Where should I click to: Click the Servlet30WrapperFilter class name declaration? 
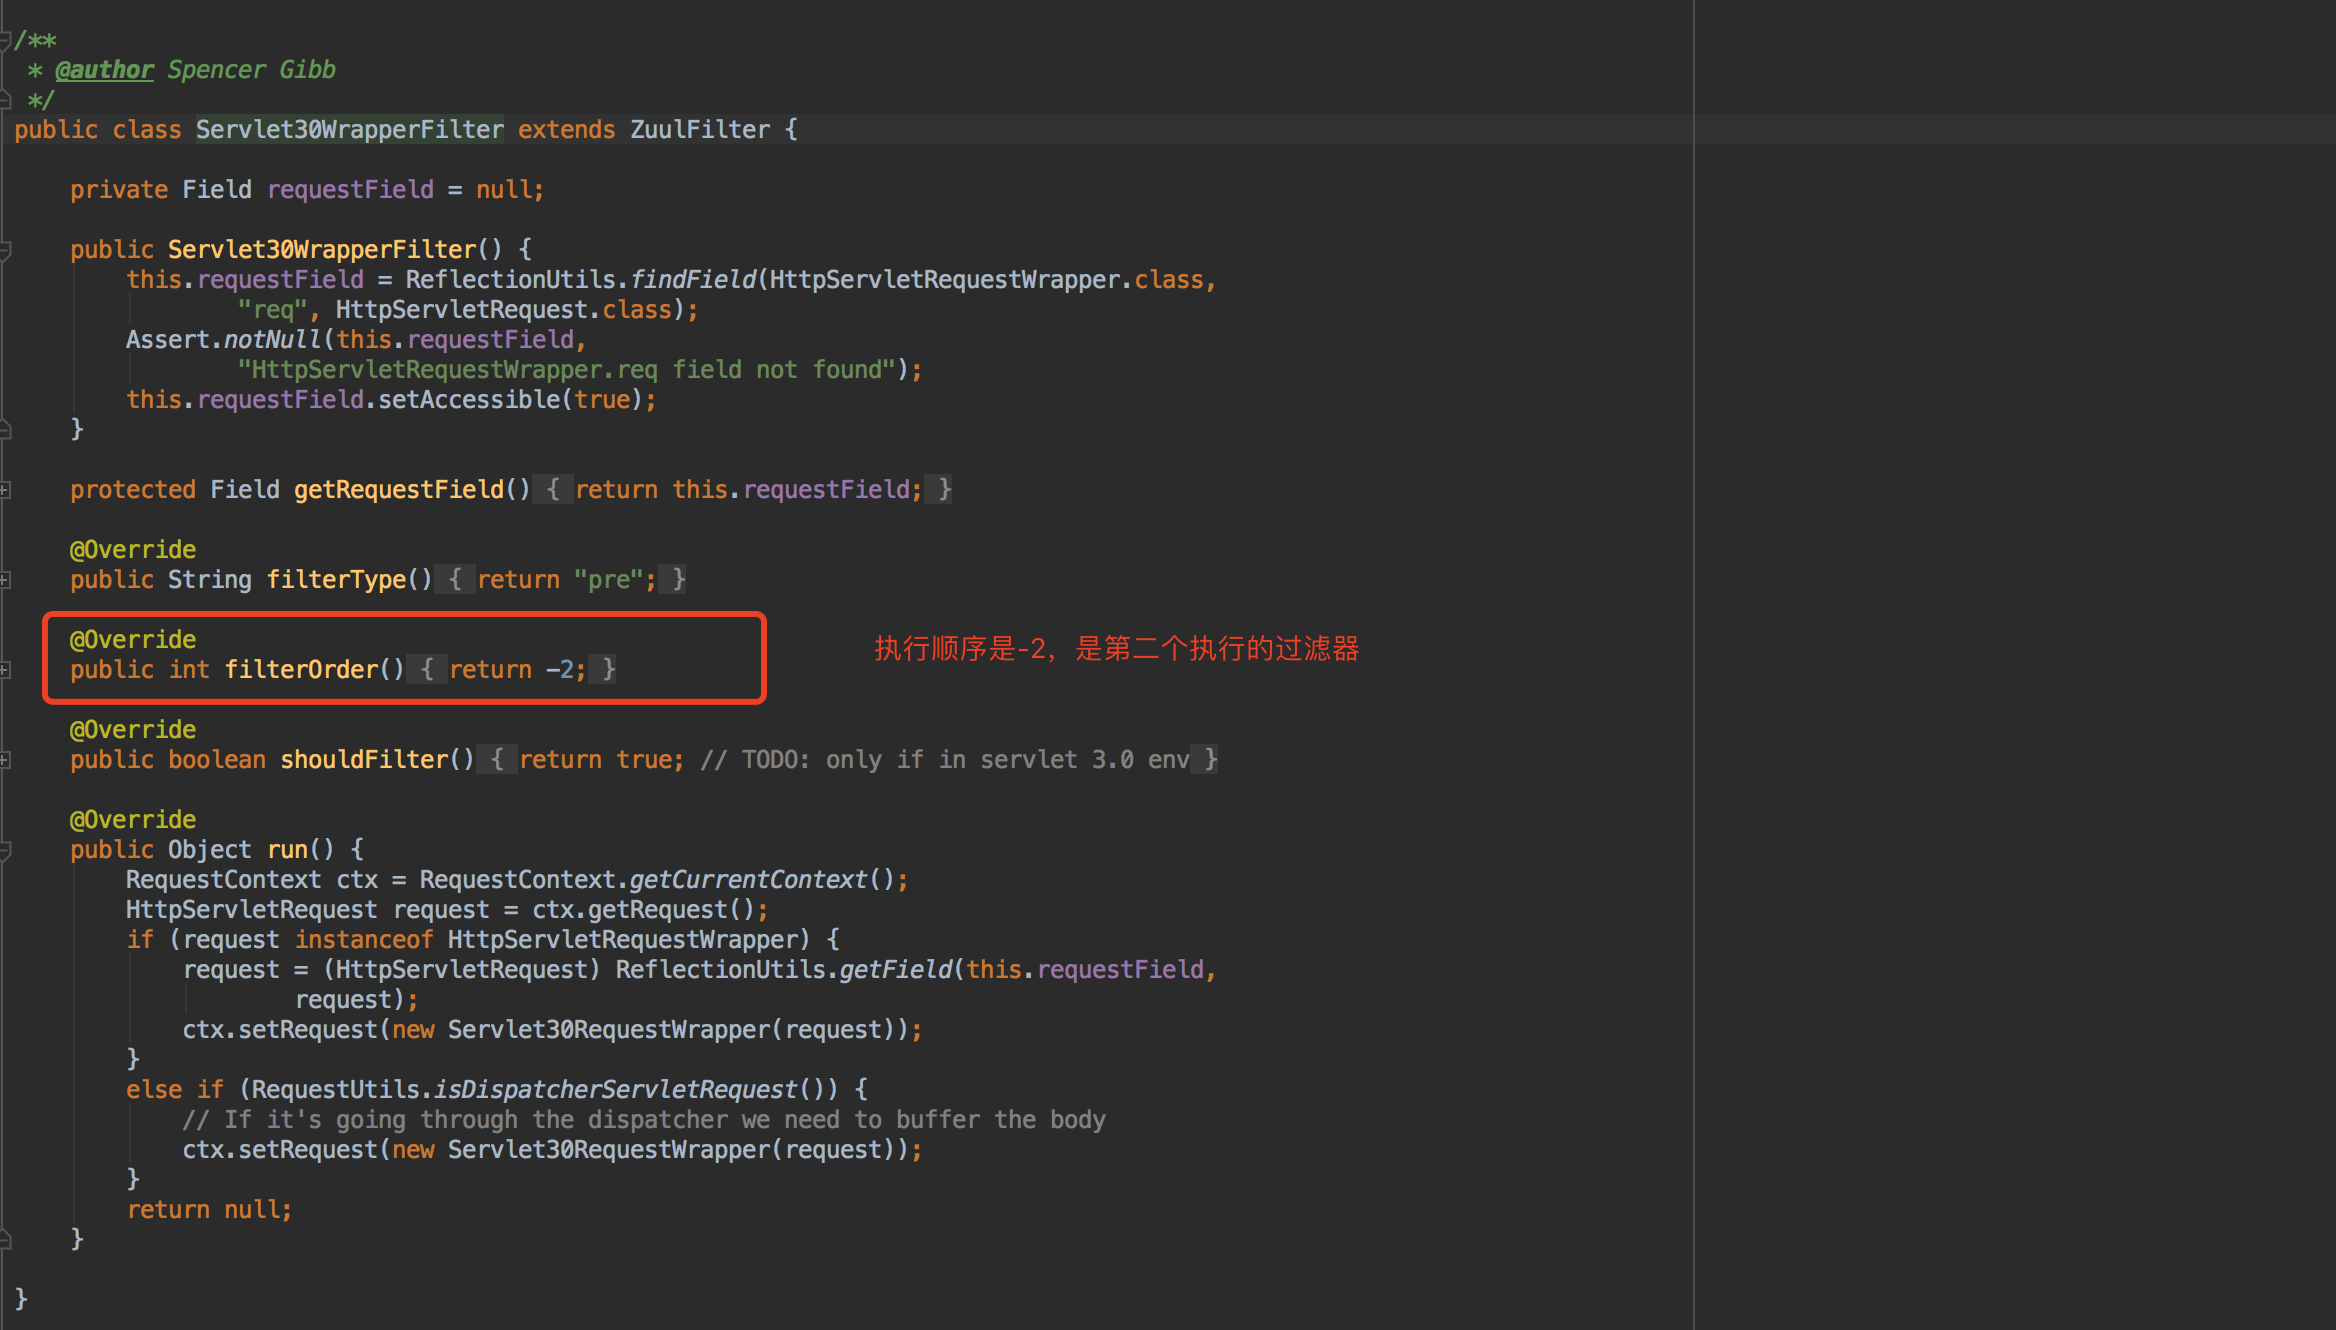click(349, 130)
